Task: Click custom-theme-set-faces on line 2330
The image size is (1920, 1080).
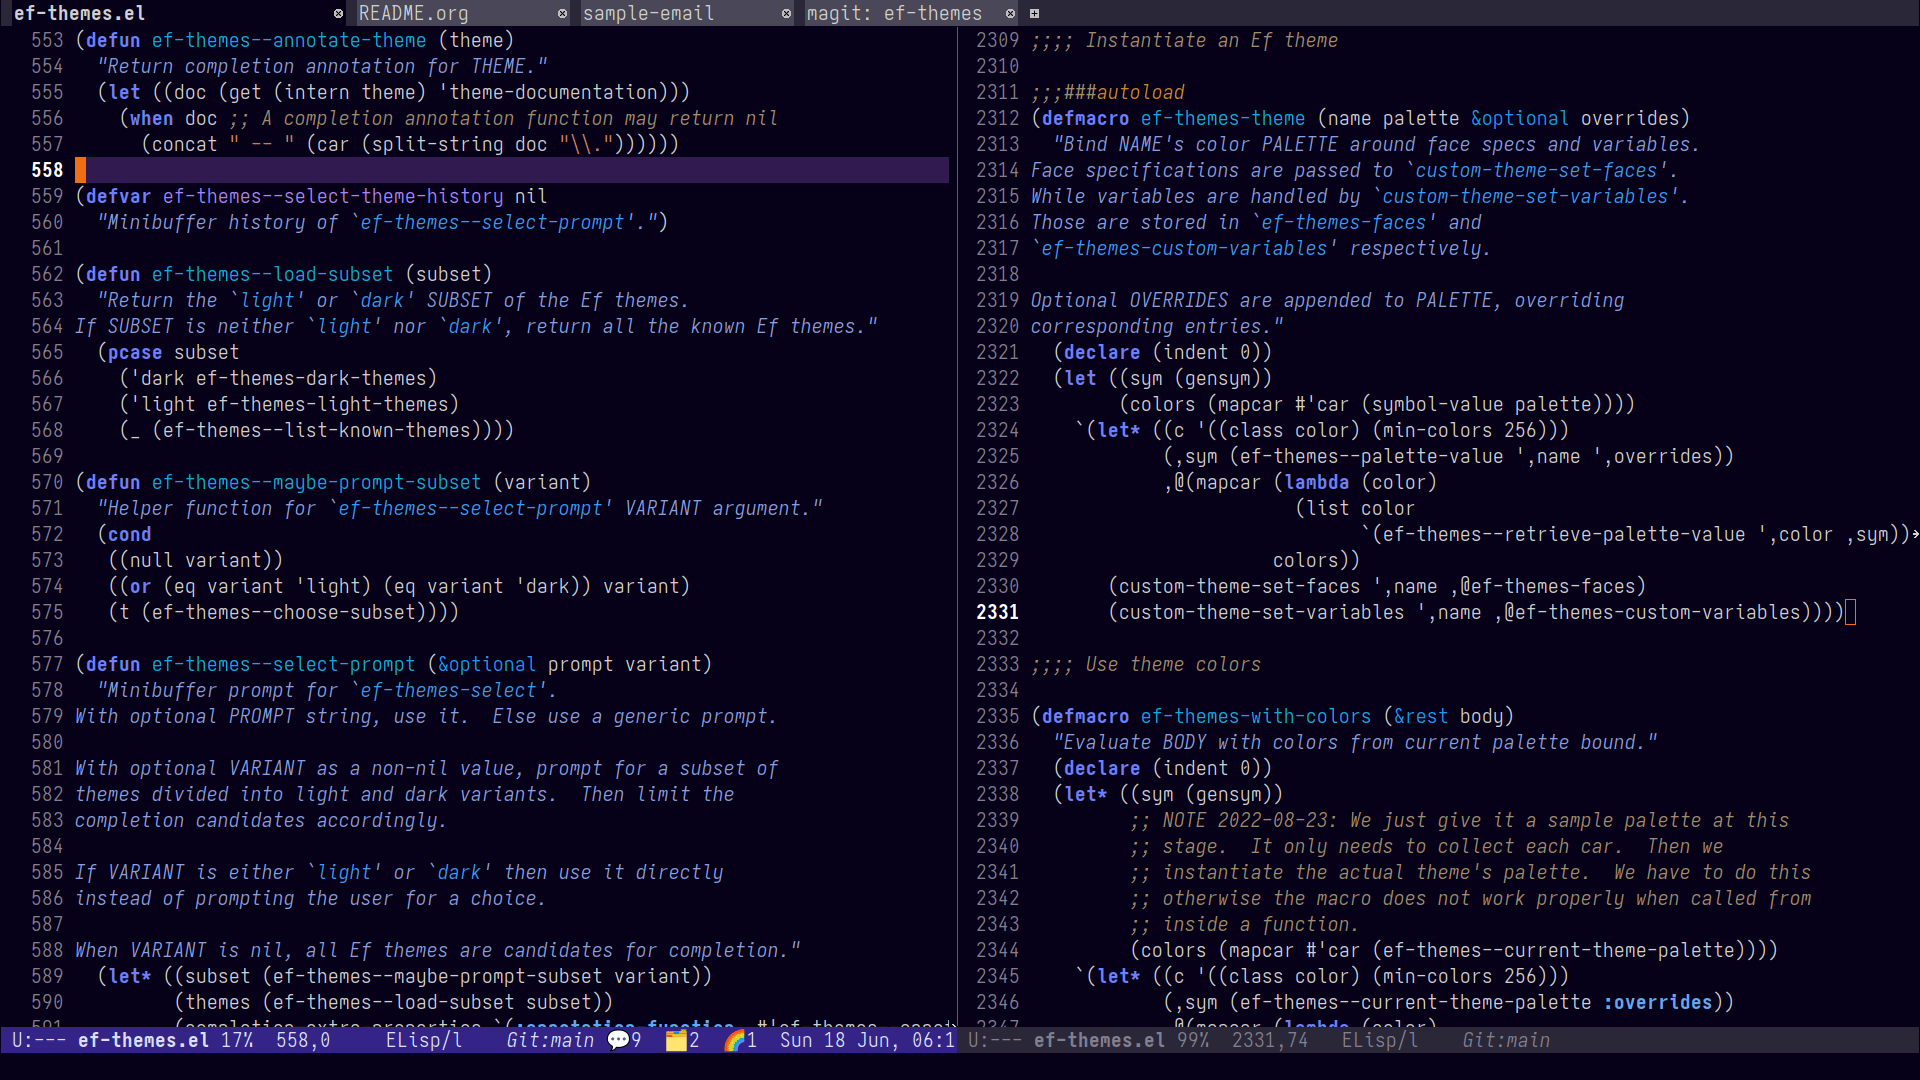Action: [1240, 586]
